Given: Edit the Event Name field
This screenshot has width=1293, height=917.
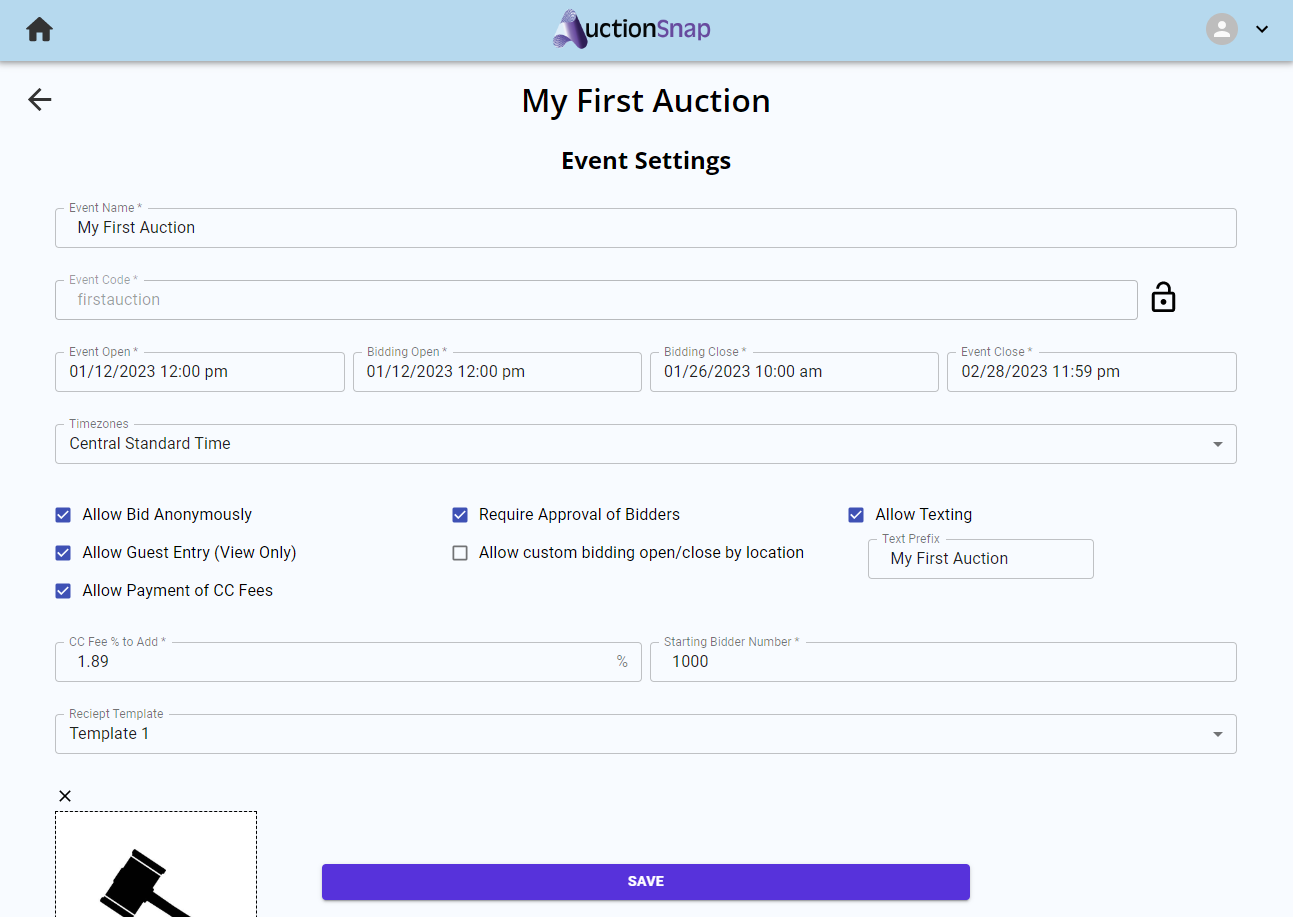Looking at the screenshot, I should click(646, 228).
